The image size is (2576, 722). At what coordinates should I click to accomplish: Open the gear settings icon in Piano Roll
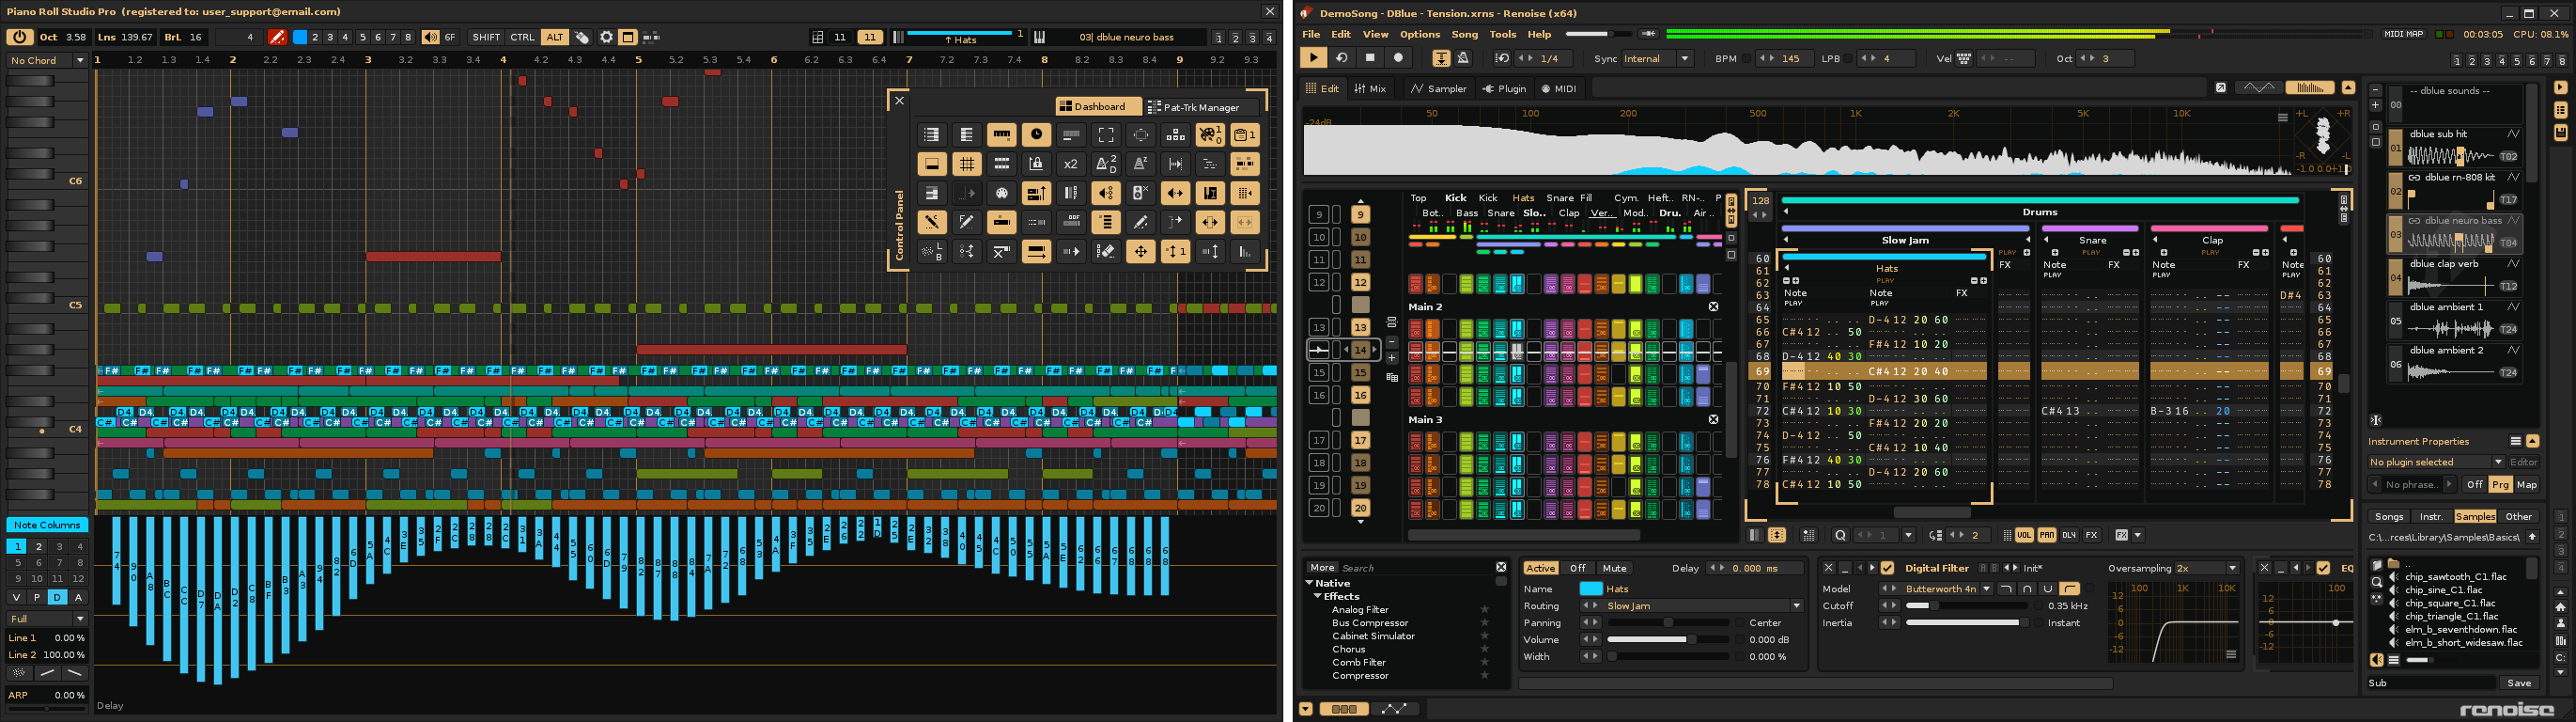pyautogui.click(x=606, y=37)
